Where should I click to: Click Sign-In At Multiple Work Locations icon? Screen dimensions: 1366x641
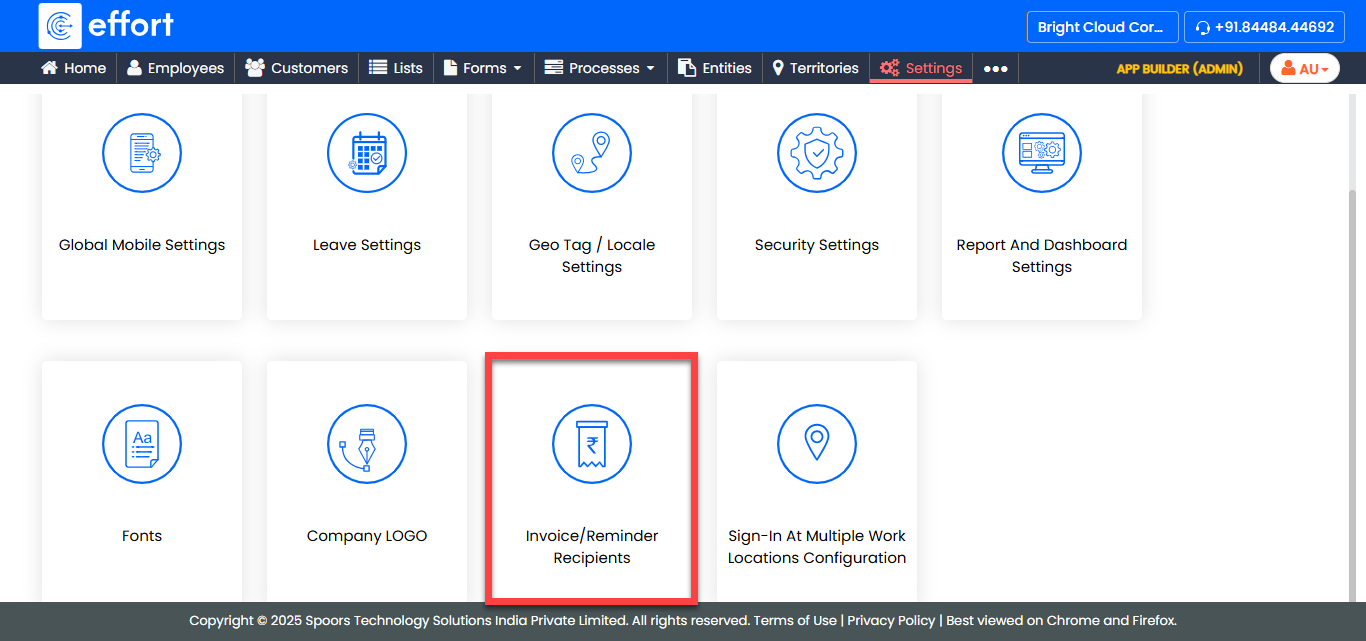pyautogui.click(x=817, y=444)
